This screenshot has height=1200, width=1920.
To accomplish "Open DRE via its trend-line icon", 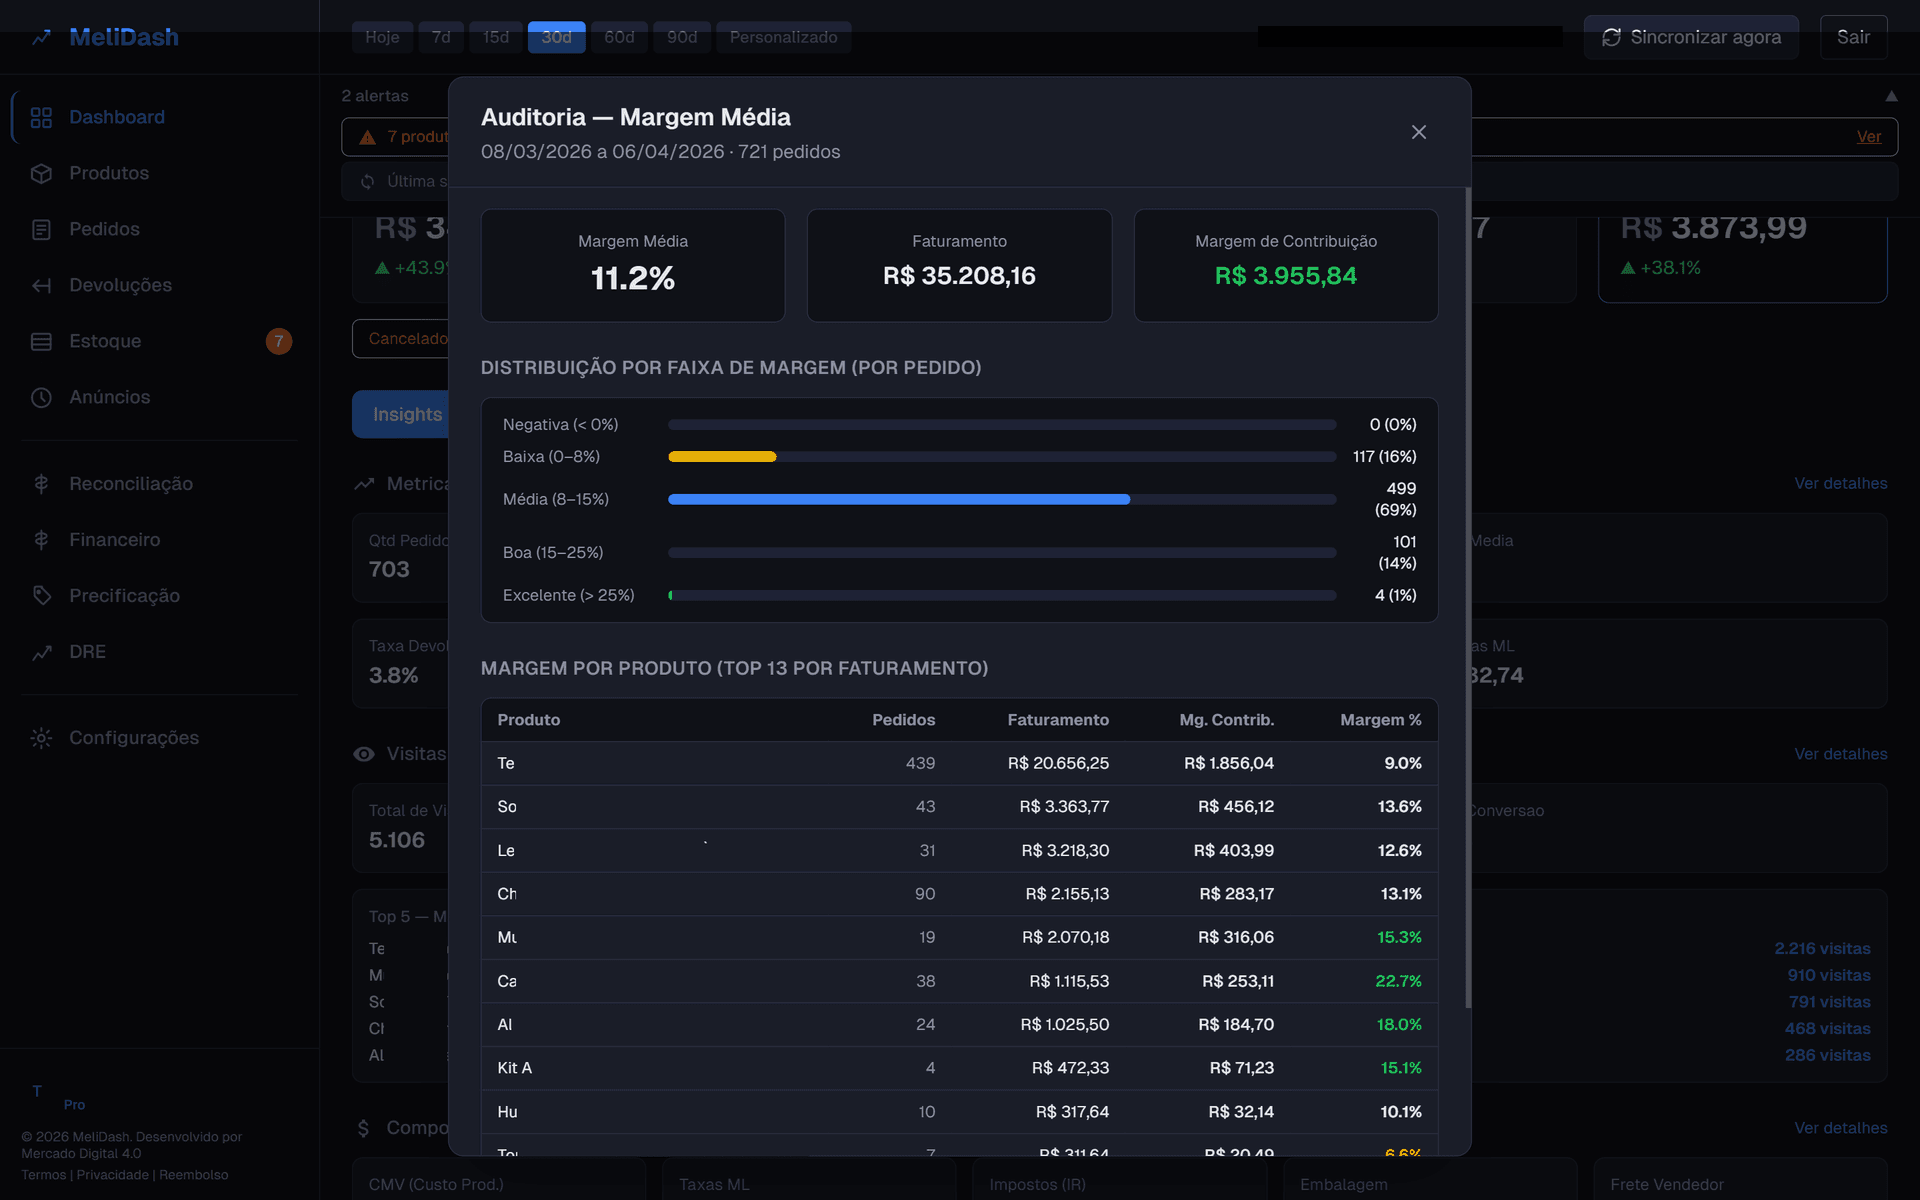I will click(x=41, y=651).
